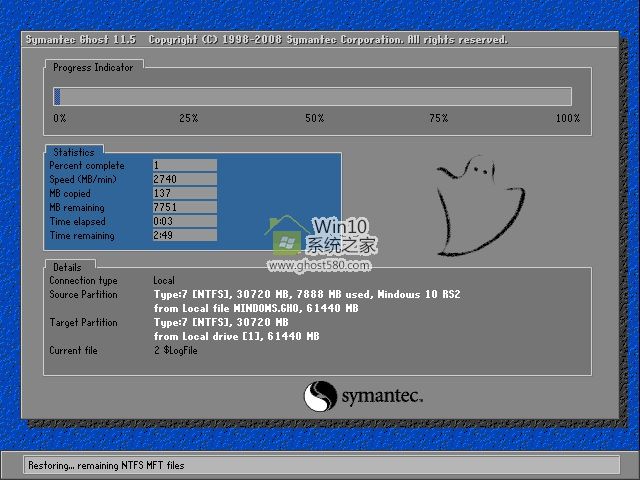The image size is (640, 480).
Task: Click the Source Partition description line
Action: click(x=306, y=295)
